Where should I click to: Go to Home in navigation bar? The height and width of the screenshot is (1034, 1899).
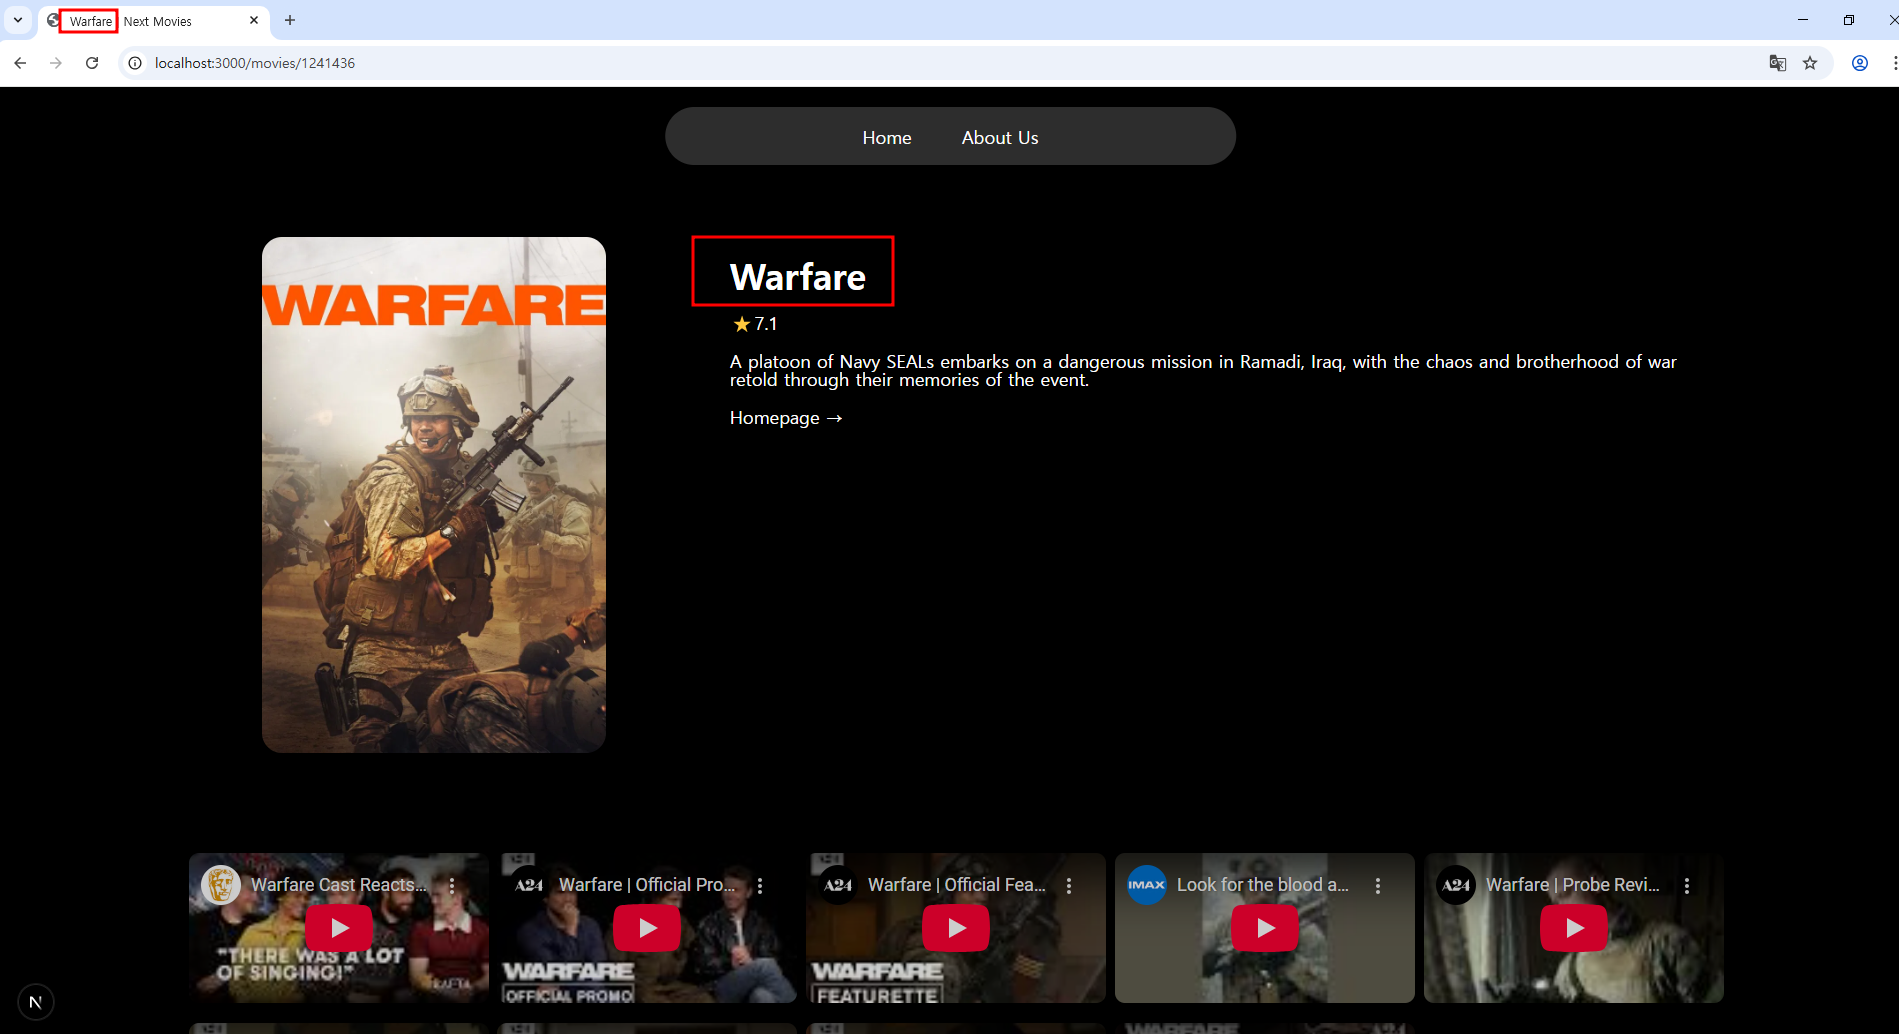coord(887,138)
